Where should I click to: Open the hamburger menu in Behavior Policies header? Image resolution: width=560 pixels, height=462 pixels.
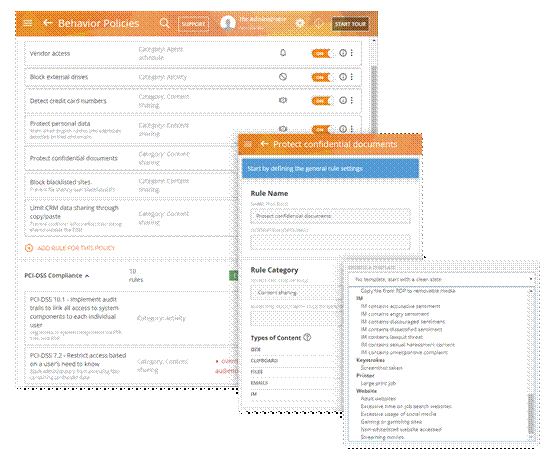28,23
